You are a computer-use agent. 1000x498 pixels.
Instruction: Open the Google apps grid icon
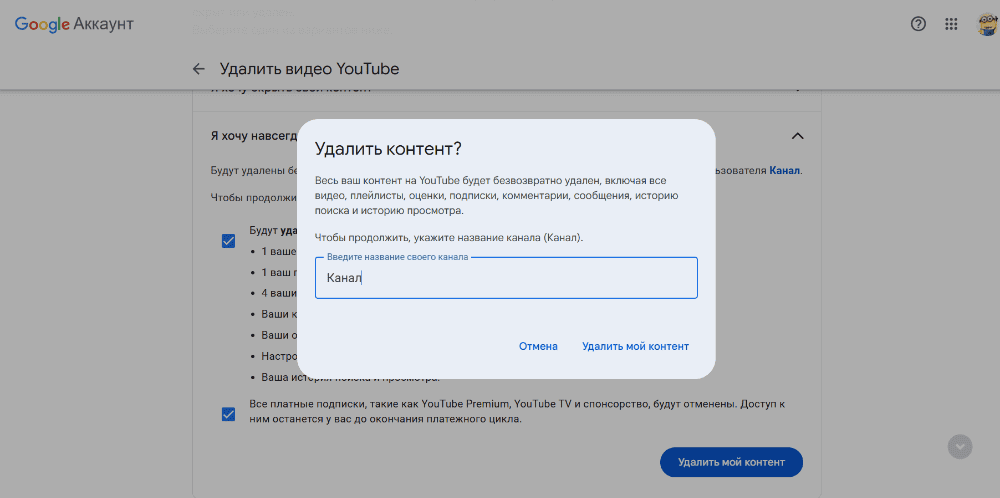[951, 25]
